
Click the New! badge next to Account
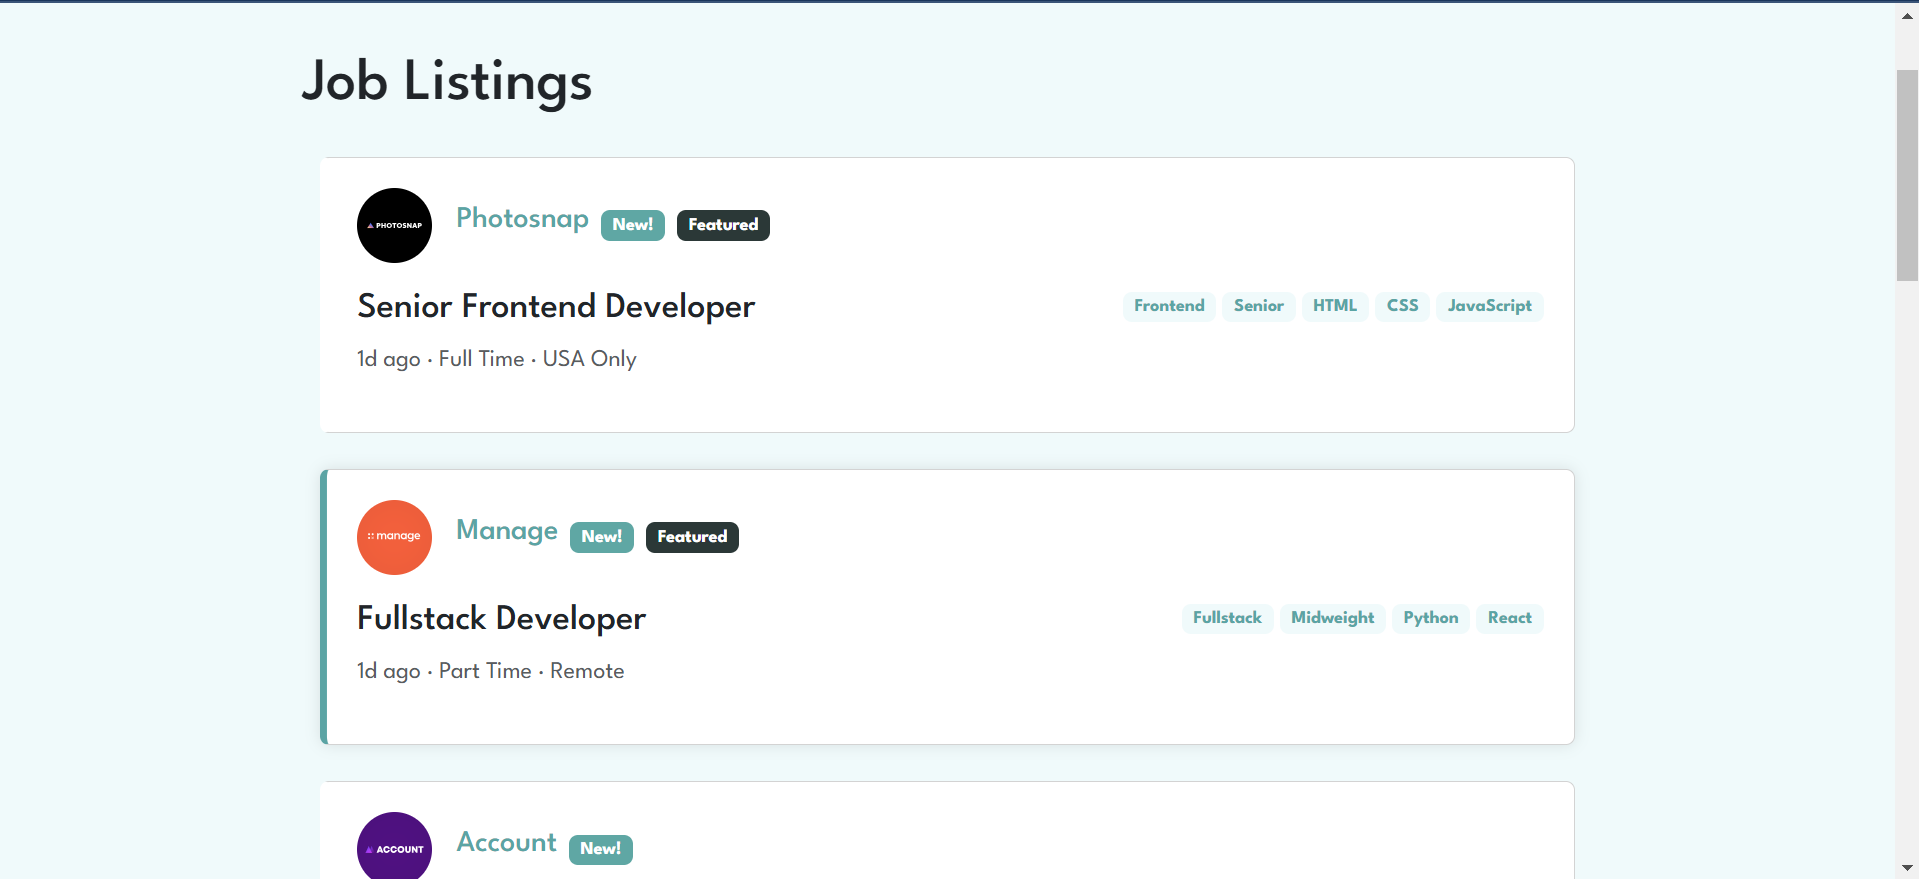pyautogui.click(x=601, y=849)
